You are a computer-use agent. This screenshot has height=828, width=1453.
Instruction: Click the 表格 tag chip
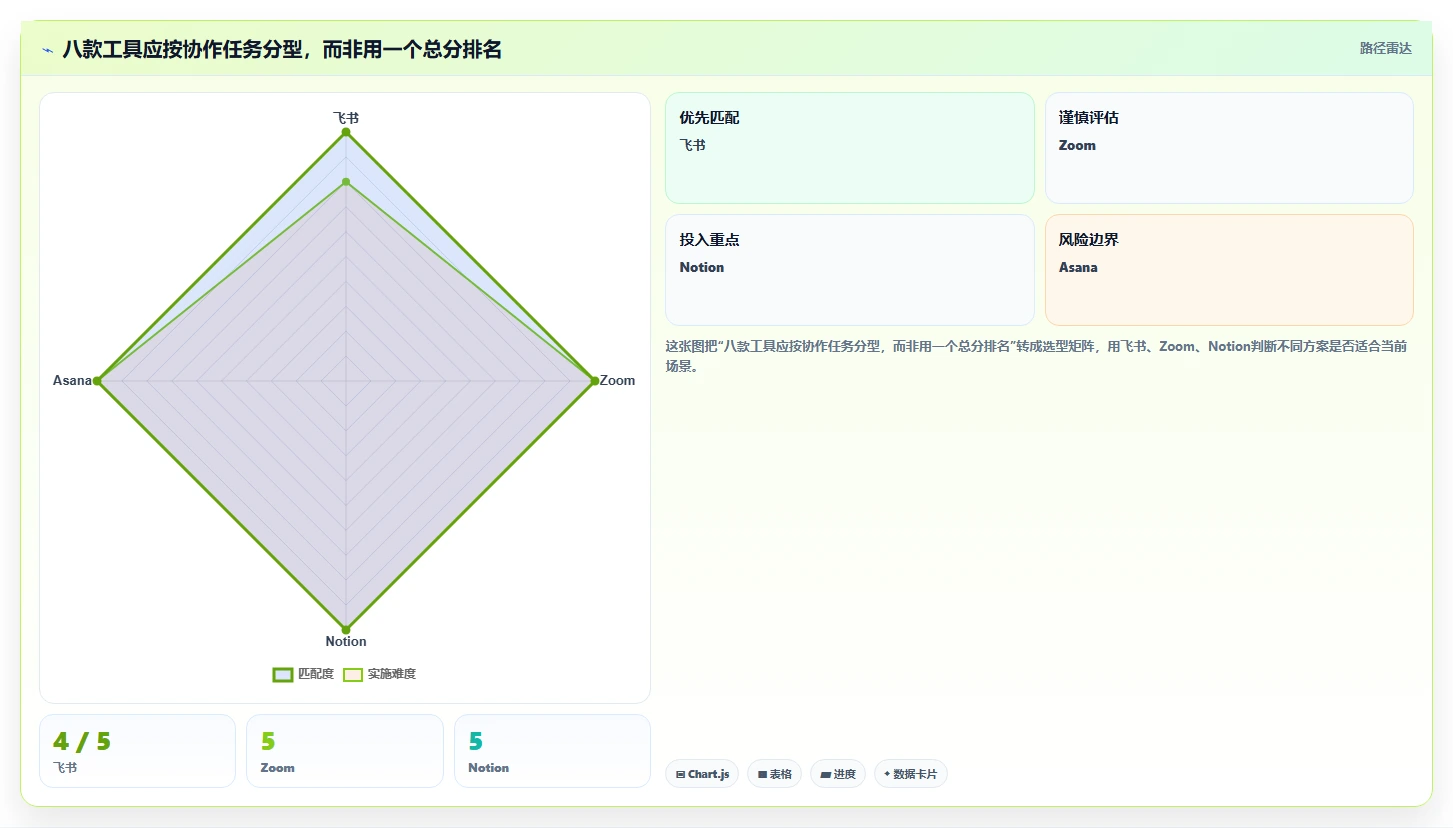click(774, 774)
